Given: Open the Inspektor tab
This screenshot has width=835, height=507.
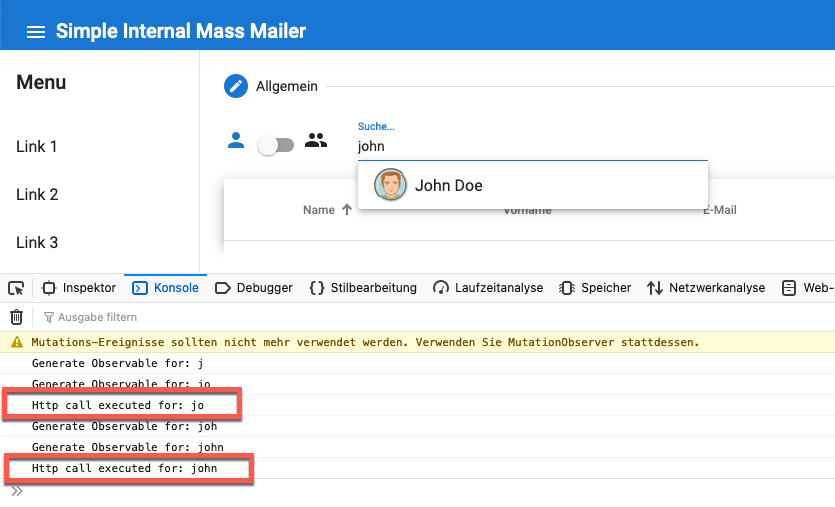Looking at the screenshot, I should (x=79, y=288).
